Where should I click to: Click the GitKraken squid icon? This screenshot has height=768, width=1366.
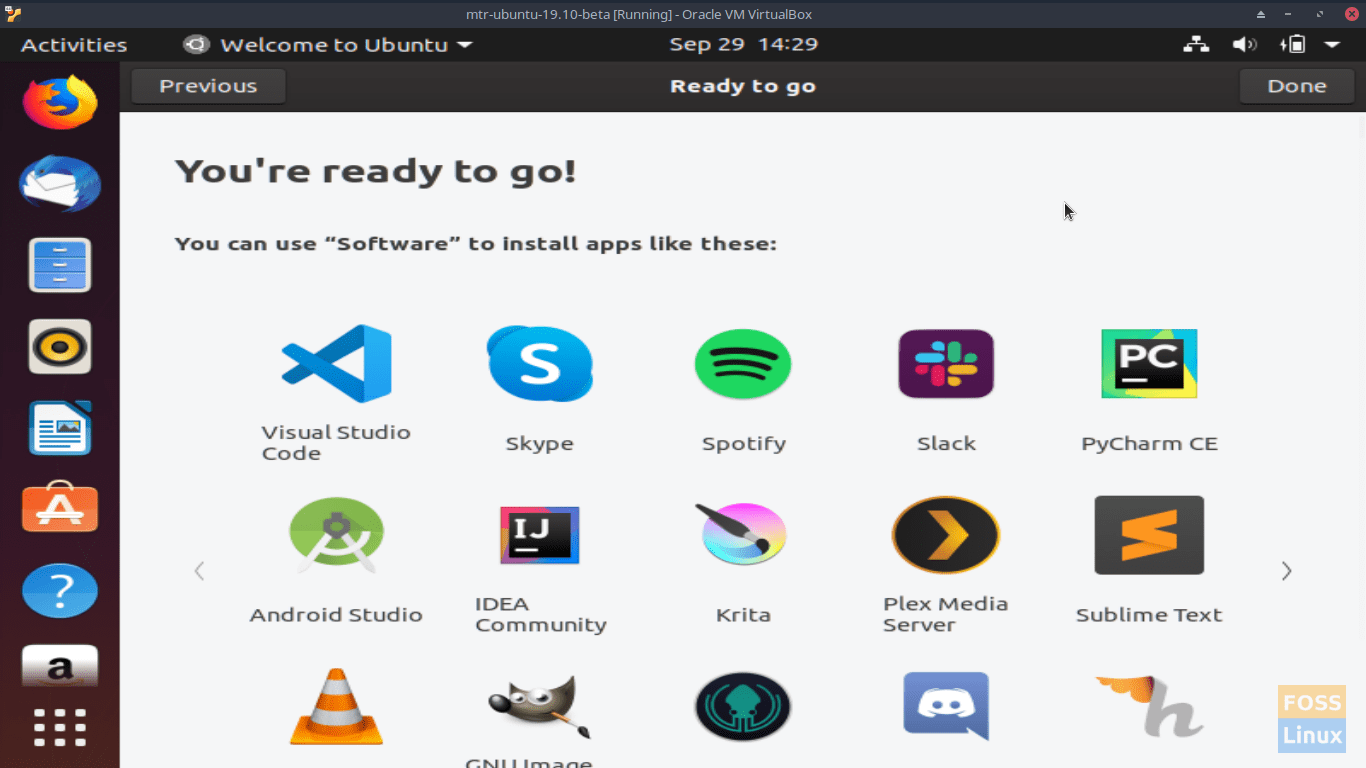pyautogui.click(x=743, y=707)
